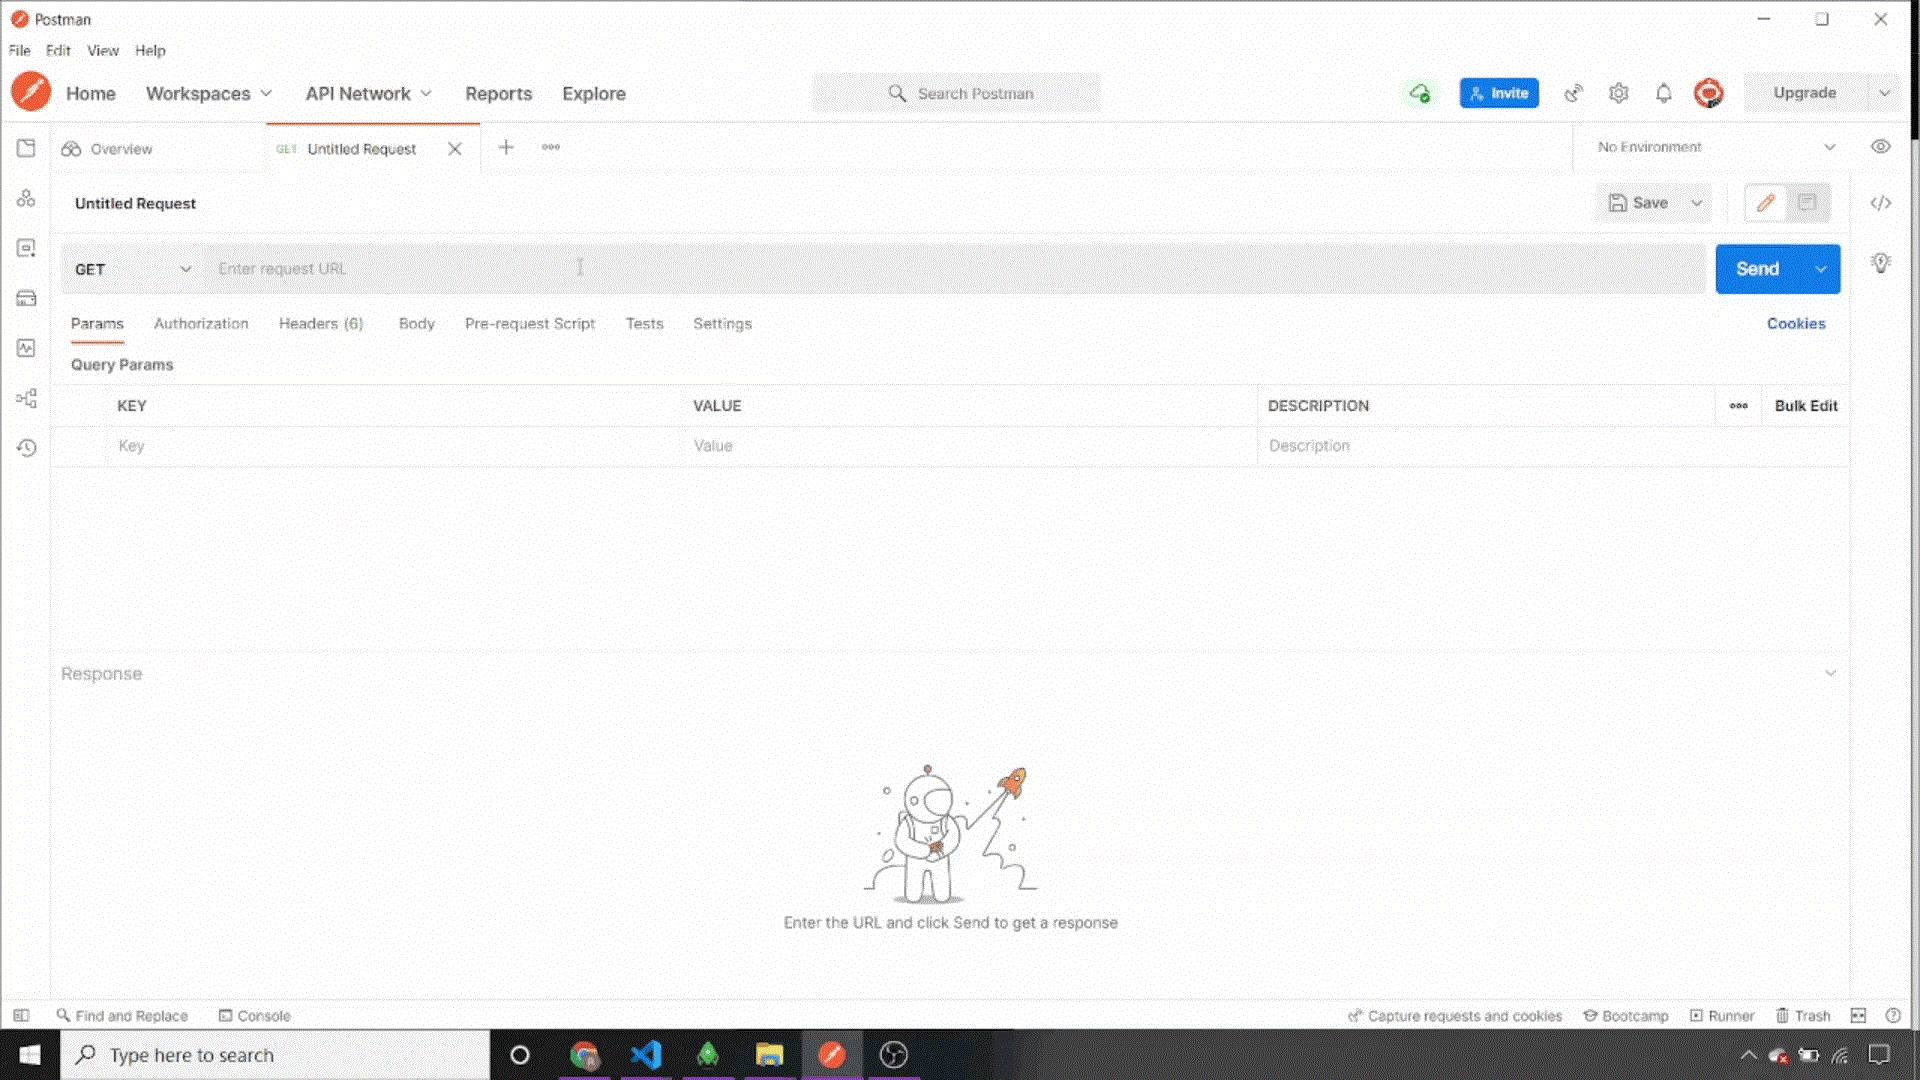This screenshot has height=1080, width=1920.
Task: Switch to the Authorization tab
Action: [x=200, y=323]
